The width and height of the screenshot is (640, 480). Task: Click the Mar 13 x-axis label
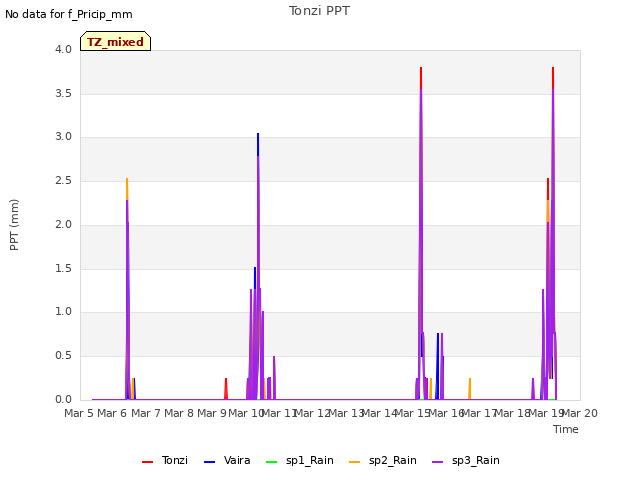tap(346, 413)
